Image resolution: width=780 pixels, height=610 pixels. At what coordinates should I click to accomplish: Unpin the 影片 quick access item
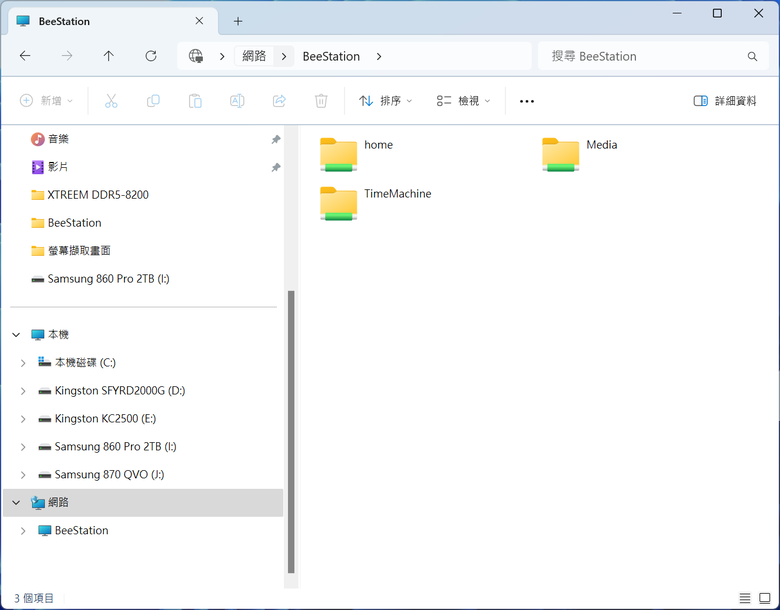point(276,167)
